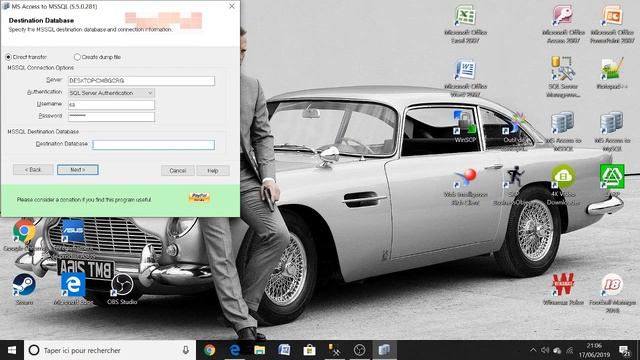The width and height of the screenshot is (640, 360).
Task: Open Microsoft Office Word 2007 desktop shortcut
Action: pyautogui.click(x=465, y=78)
